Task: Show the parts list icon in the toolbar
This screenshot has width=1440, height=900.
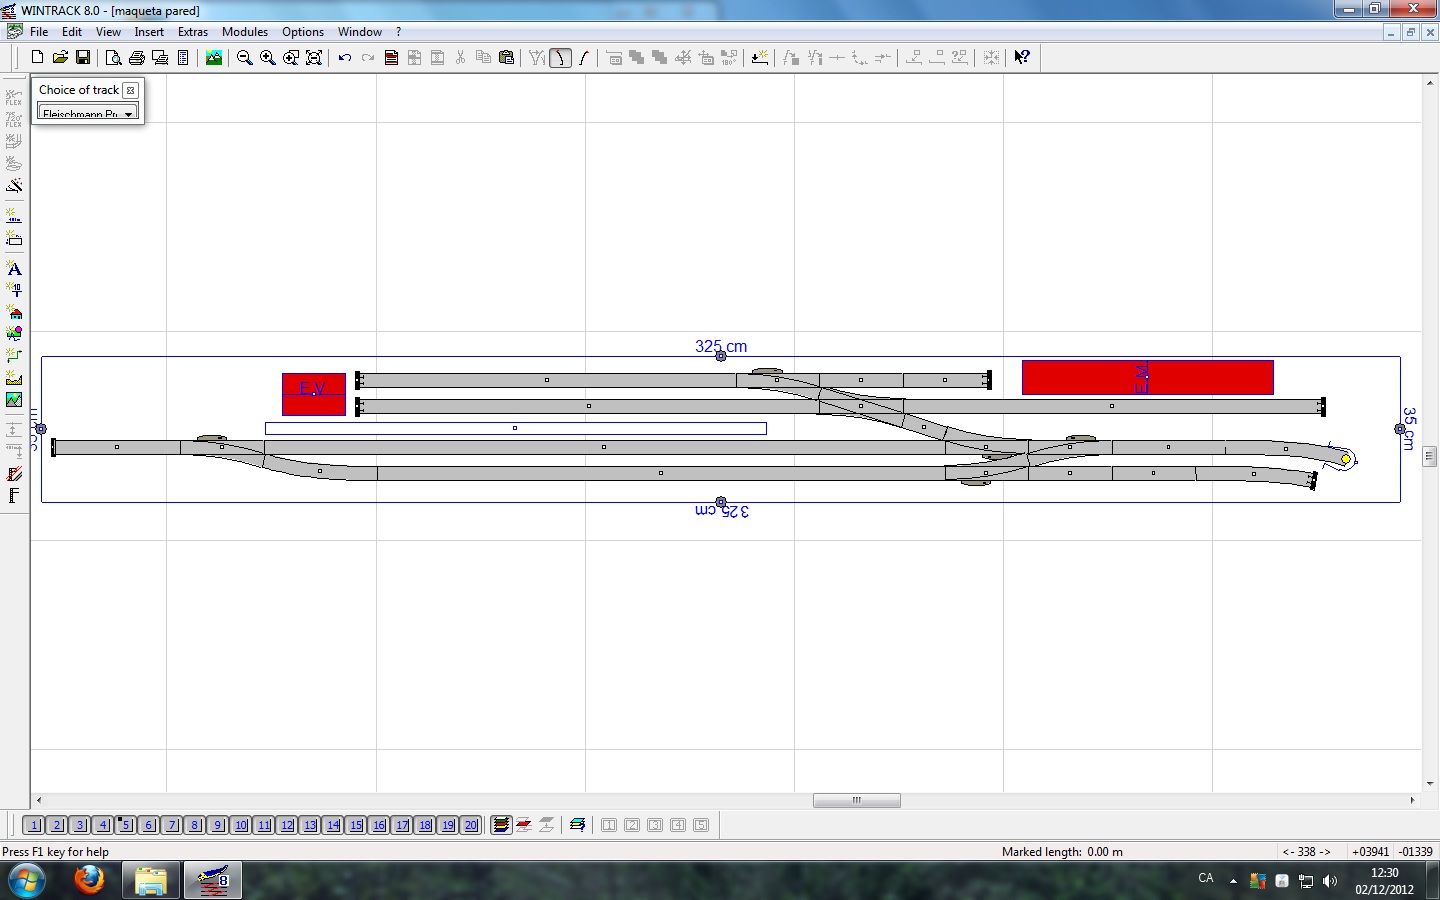Action: [x=183, y=58]
